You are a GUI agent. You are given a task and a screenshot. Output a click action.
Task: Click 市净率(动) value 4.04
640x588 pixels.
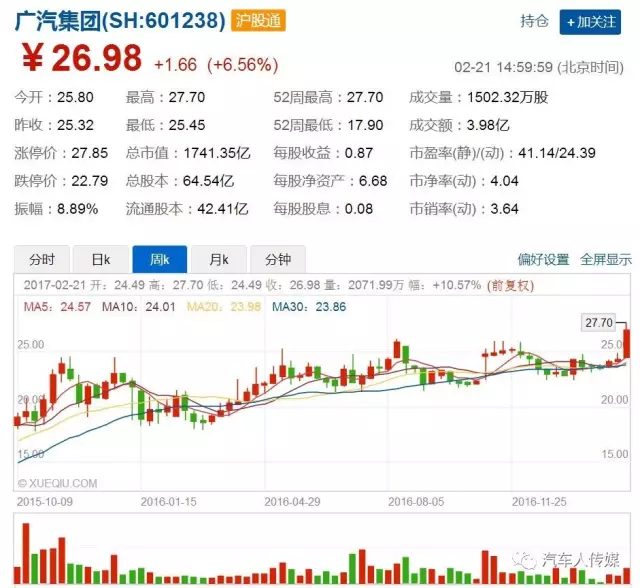tap(504, 181)
